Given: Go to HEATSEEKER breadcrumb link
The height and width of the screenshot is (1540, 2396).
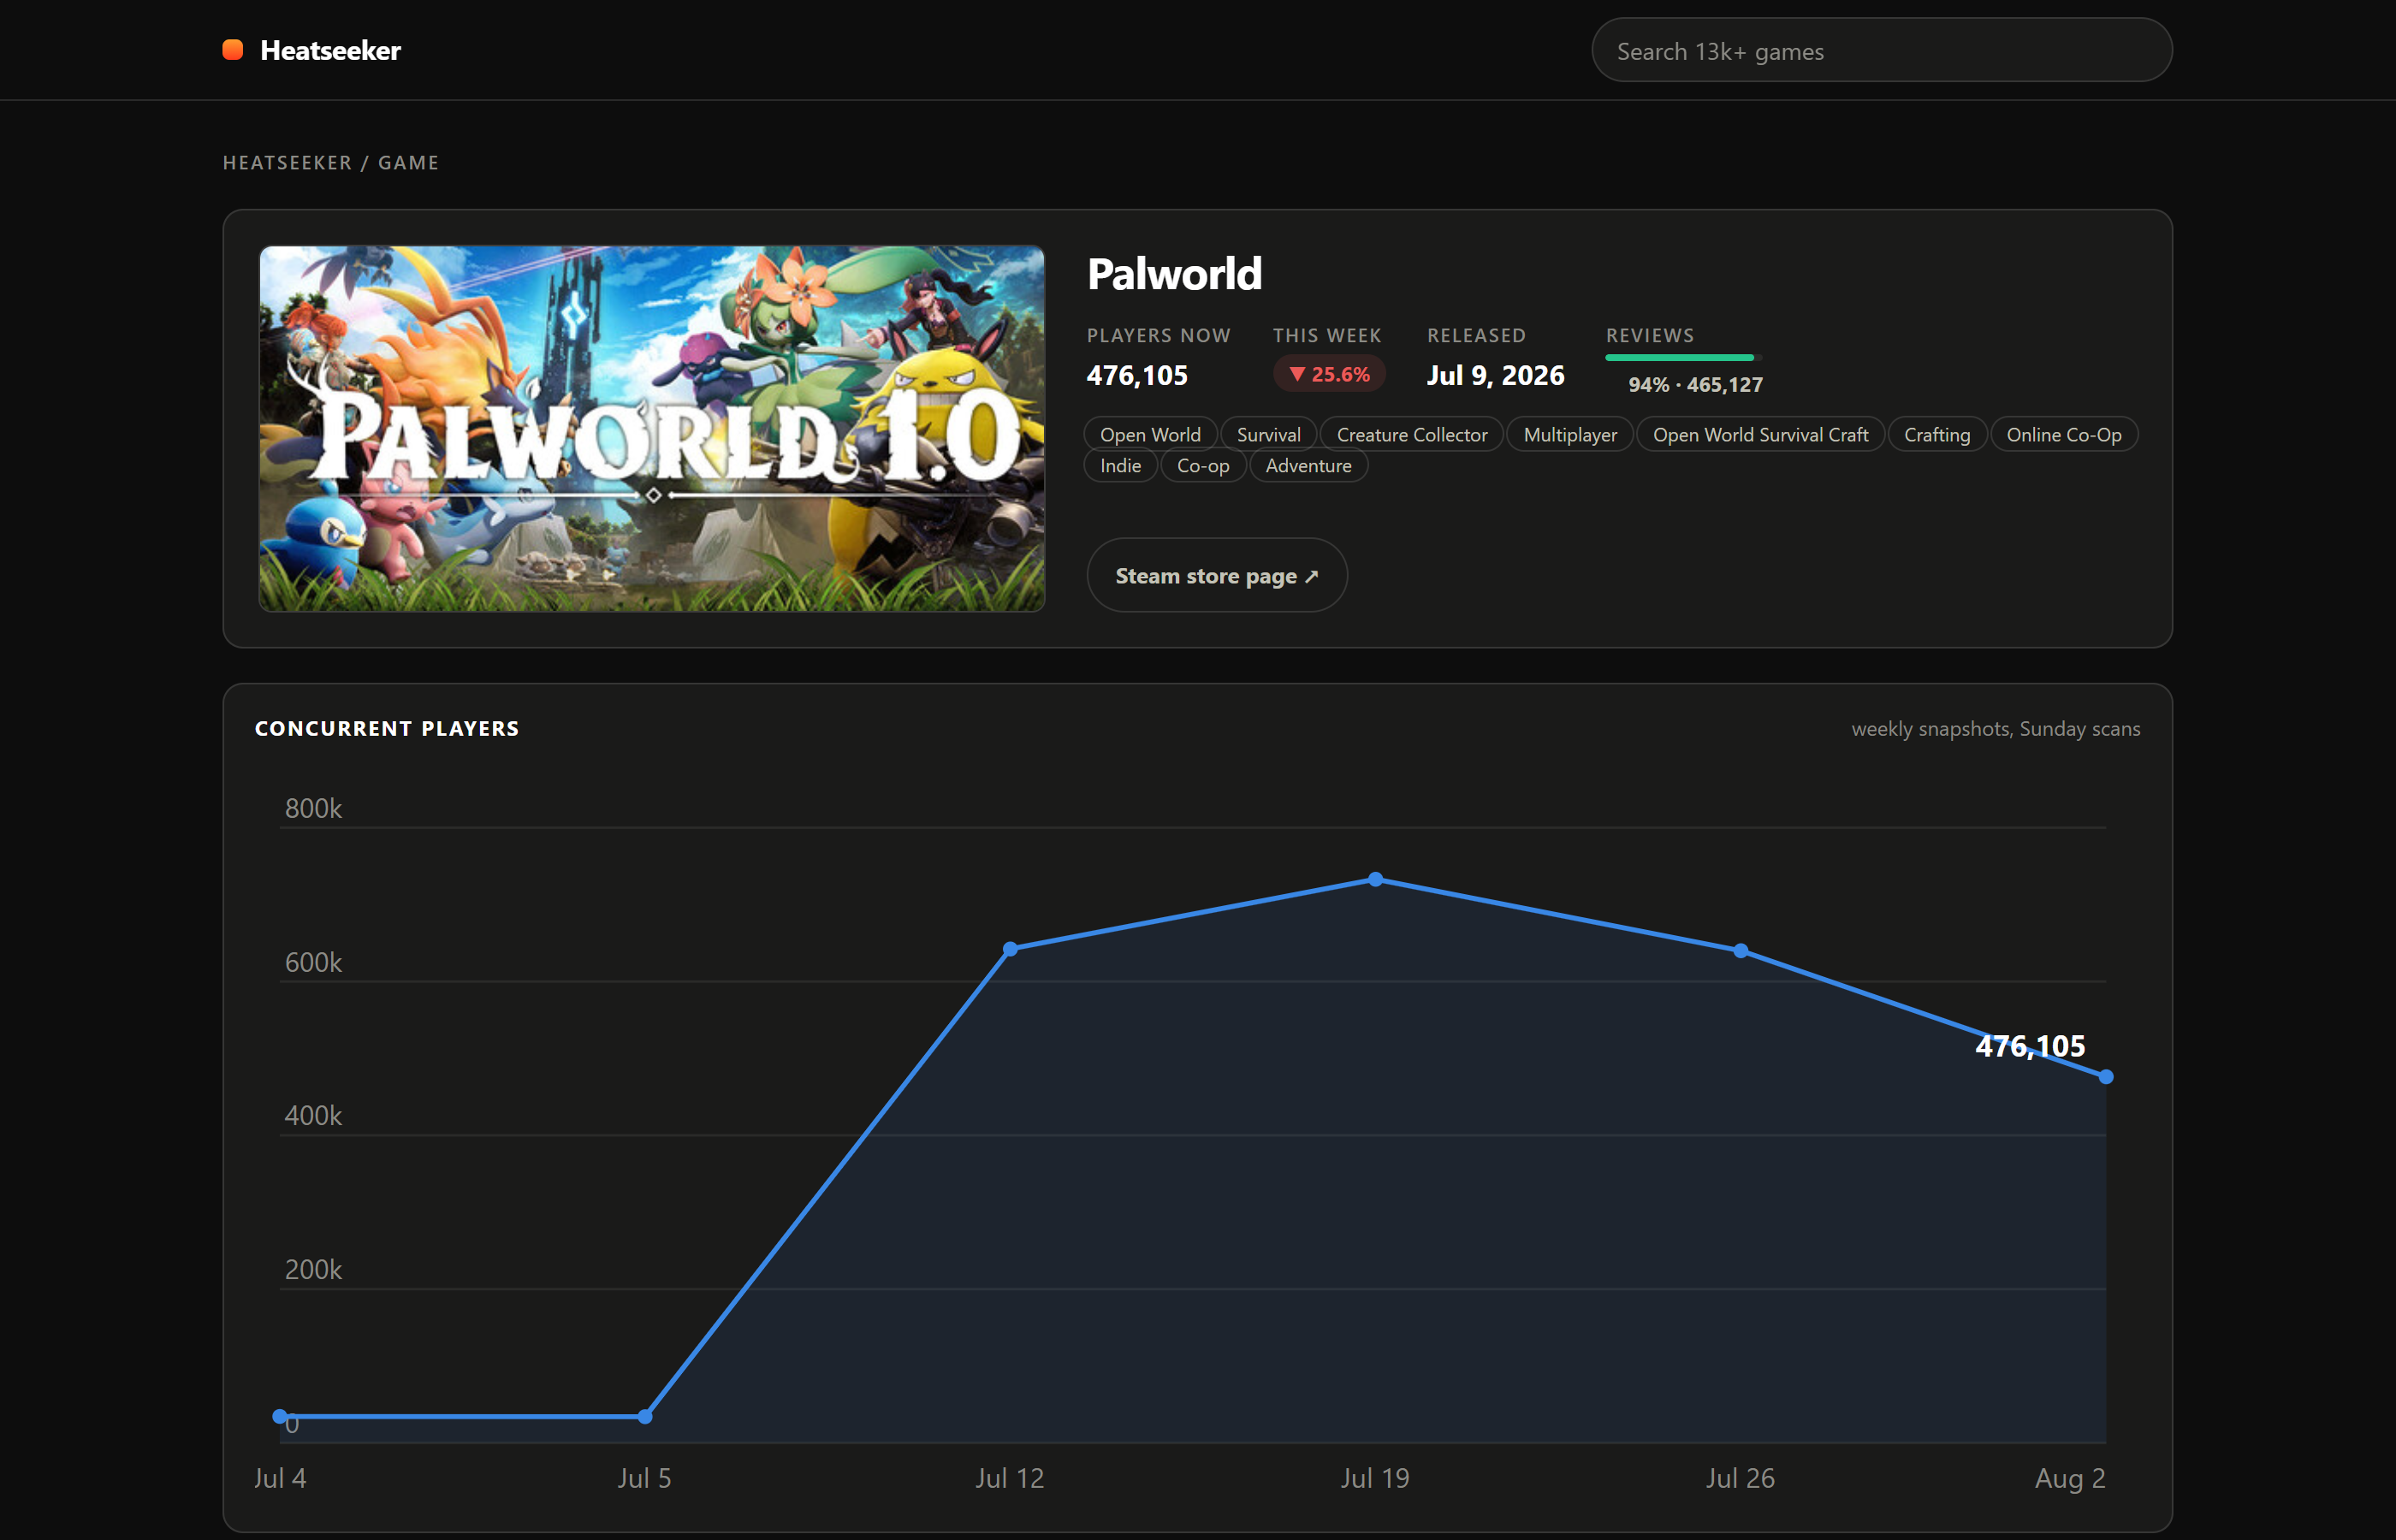Looking at the screenshot, I should pyautogui.click(x=287, y=162).
